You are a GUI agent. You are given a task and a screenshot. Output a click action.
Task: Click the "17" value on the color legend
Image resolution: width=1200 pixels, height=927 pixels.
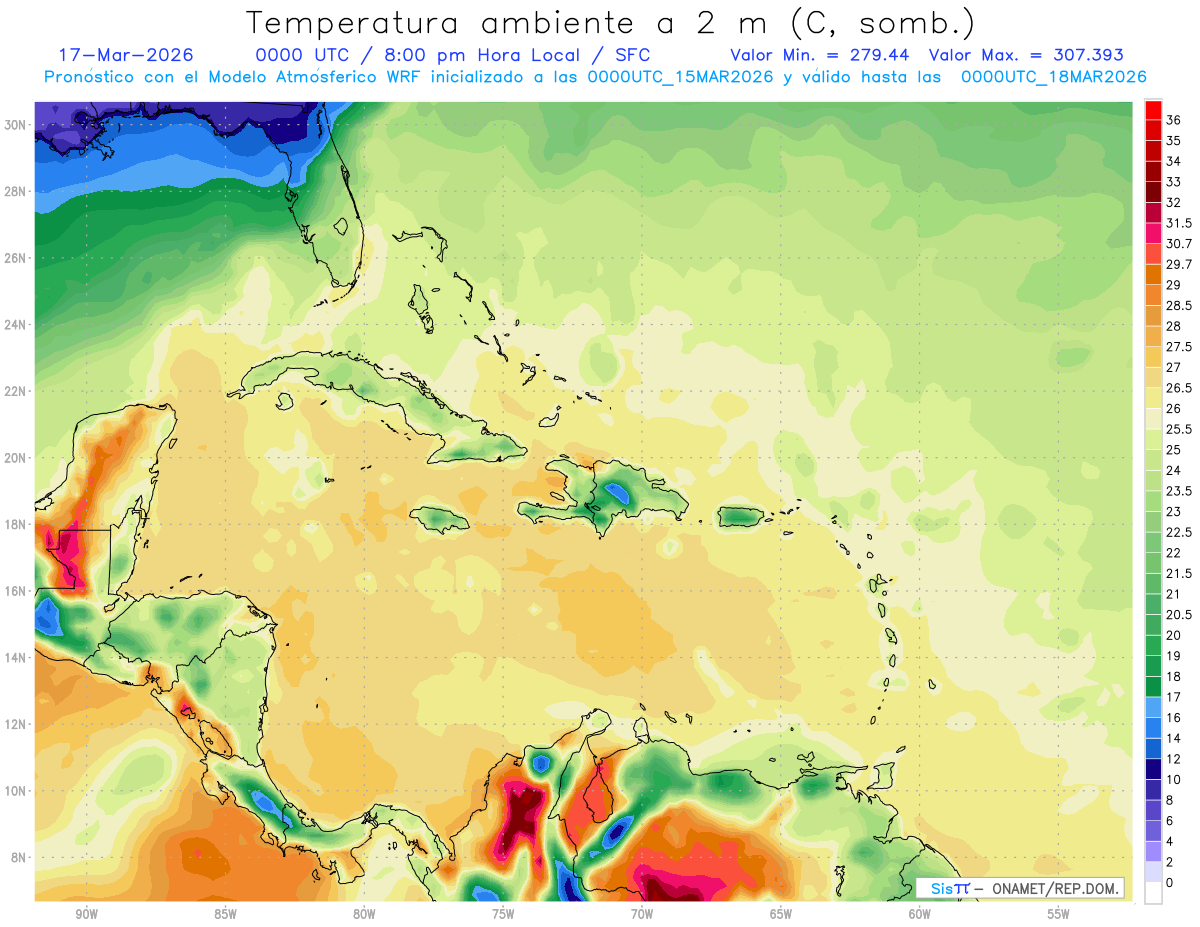coord(1173,697)
